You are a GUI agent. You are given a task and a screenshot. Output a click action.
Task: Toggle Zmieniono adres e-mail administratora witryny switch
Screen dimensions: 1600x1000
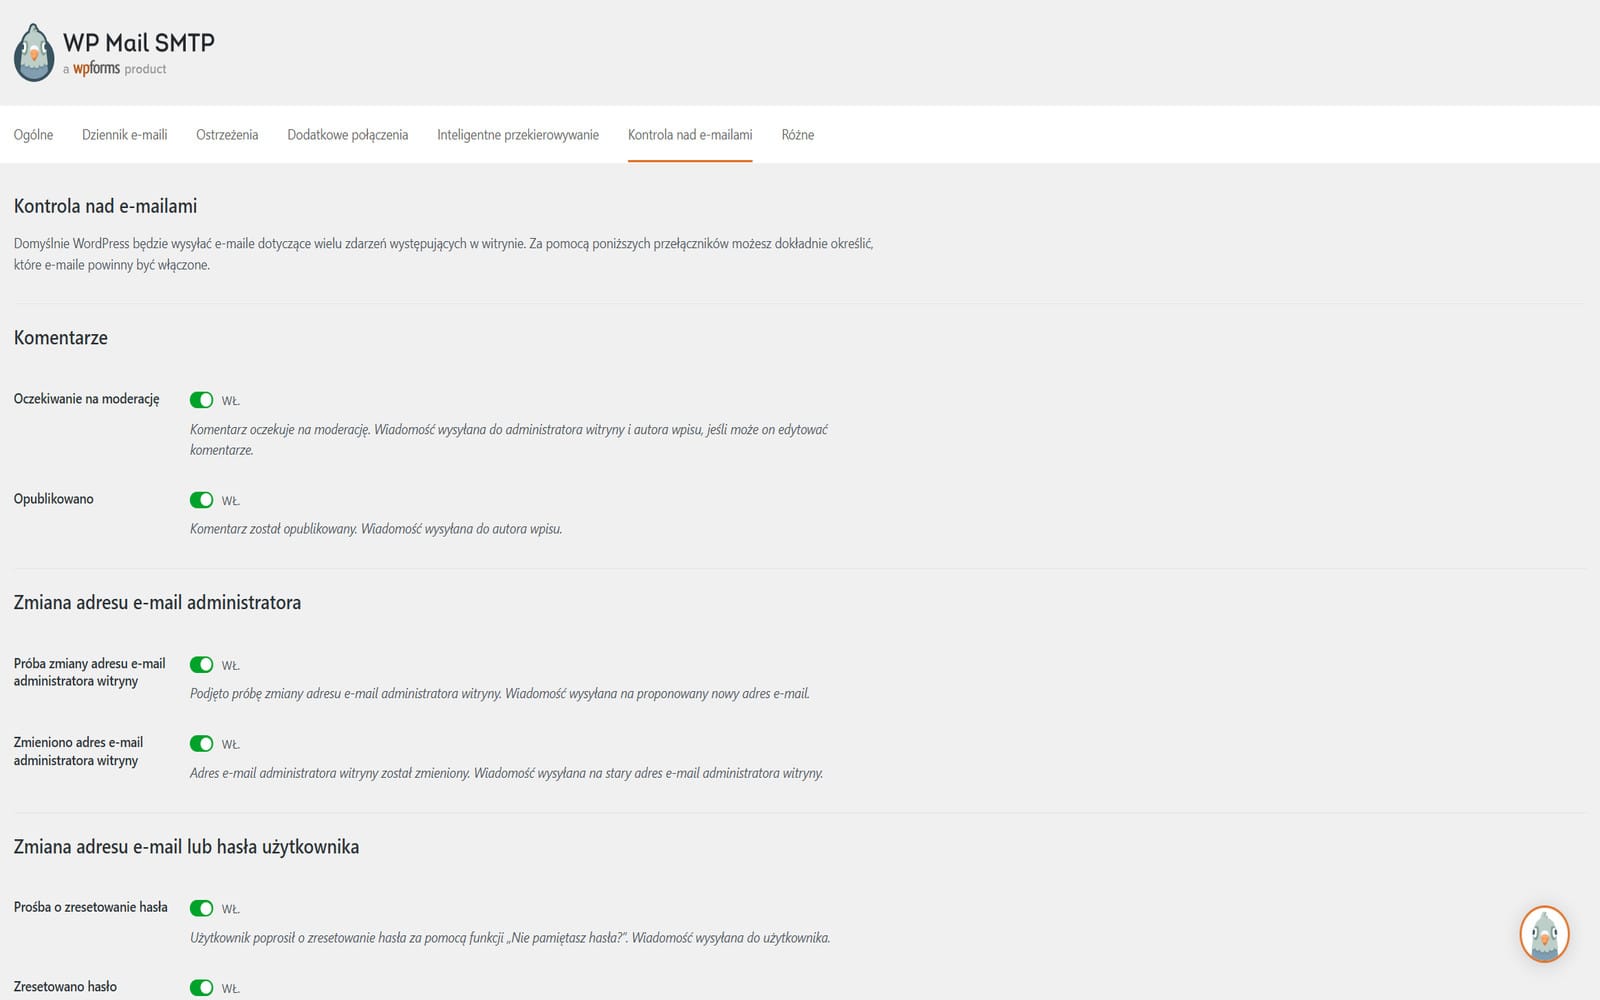(x=202, y=744)
